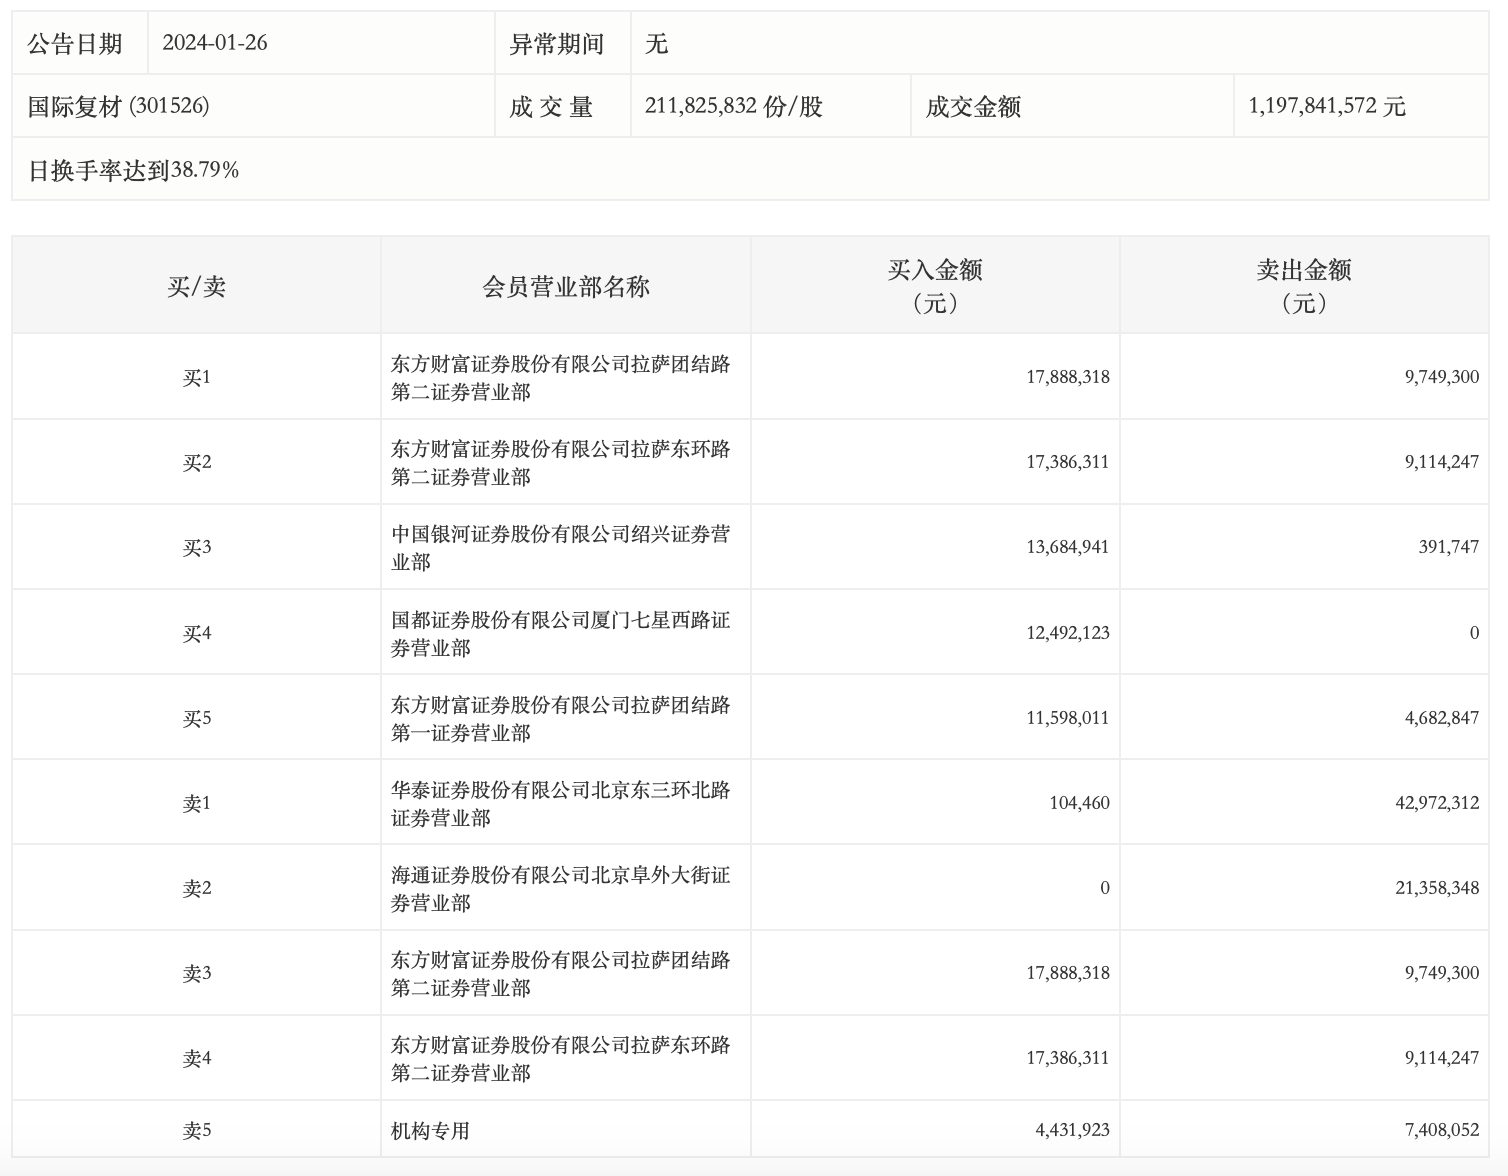Click the 会员营业部名称 column header
Viewport: 1508px width, 1176px height.
(x=566, y=287)
